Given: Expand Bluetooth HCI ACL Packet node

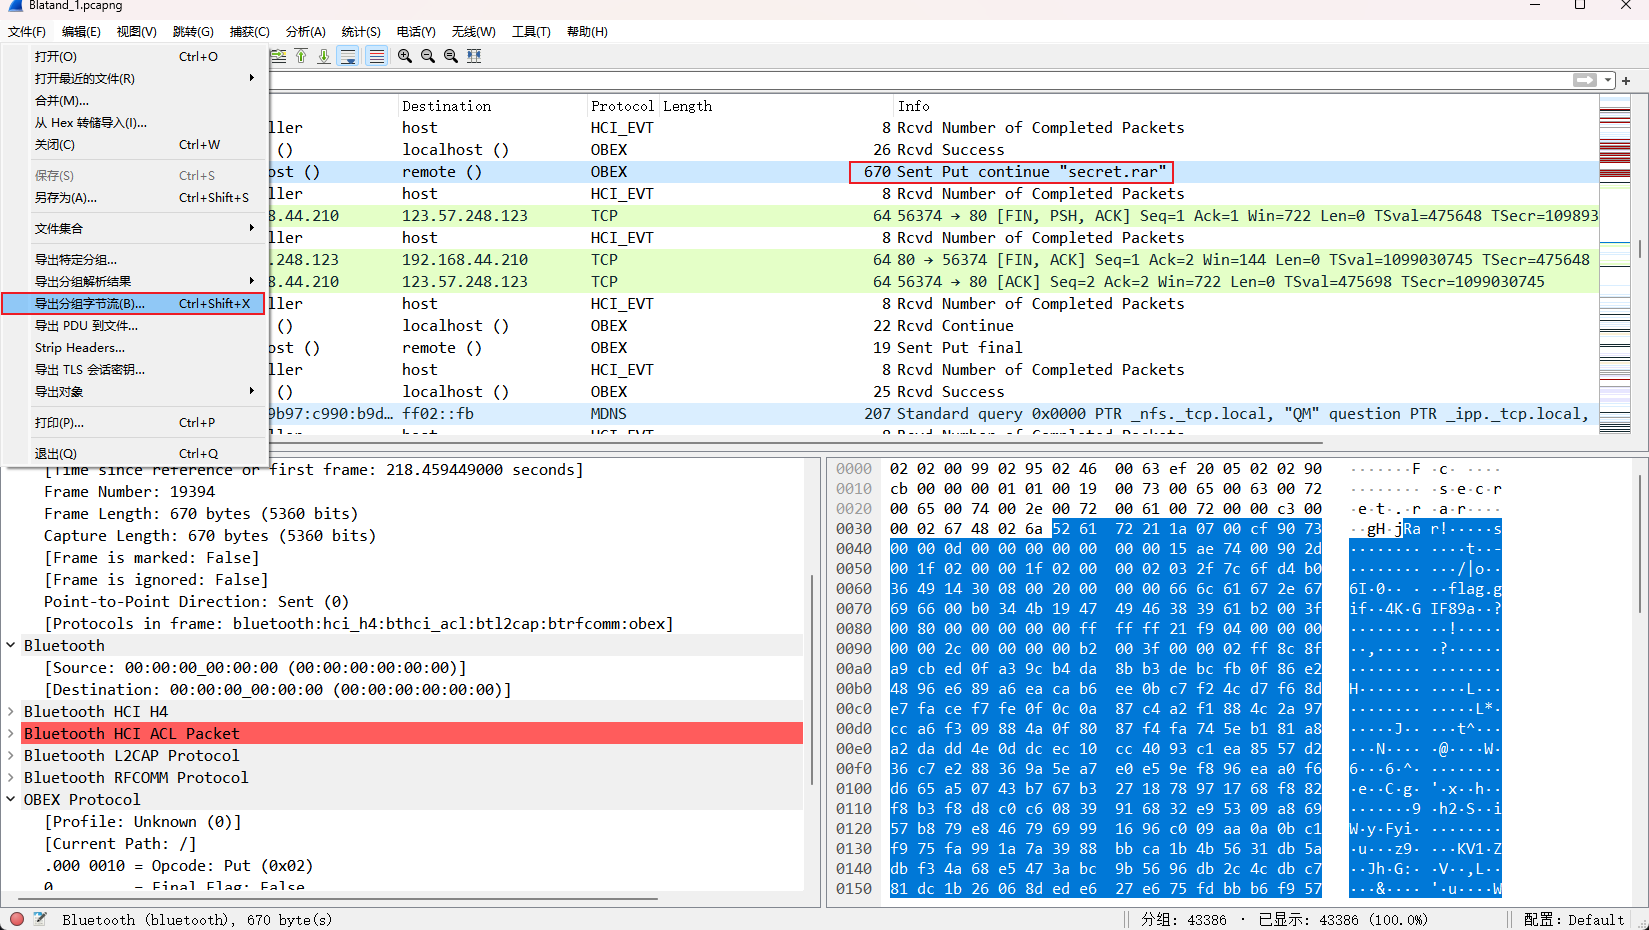Looking at the screenshot, I should pos(11,734).
